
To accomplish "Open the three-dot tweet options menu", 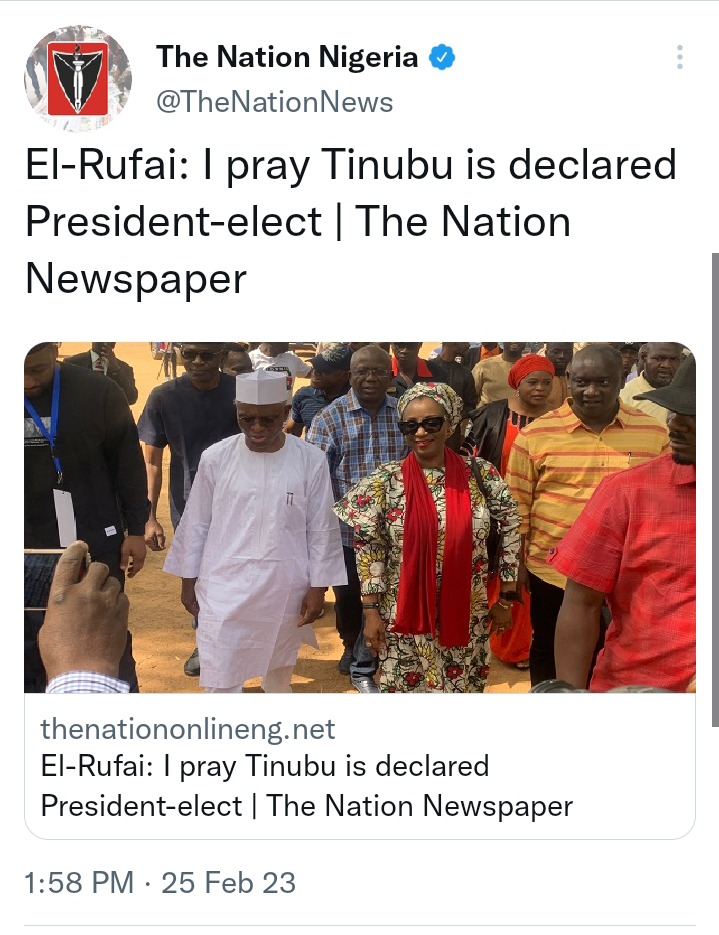I will (x=680, y=57).
